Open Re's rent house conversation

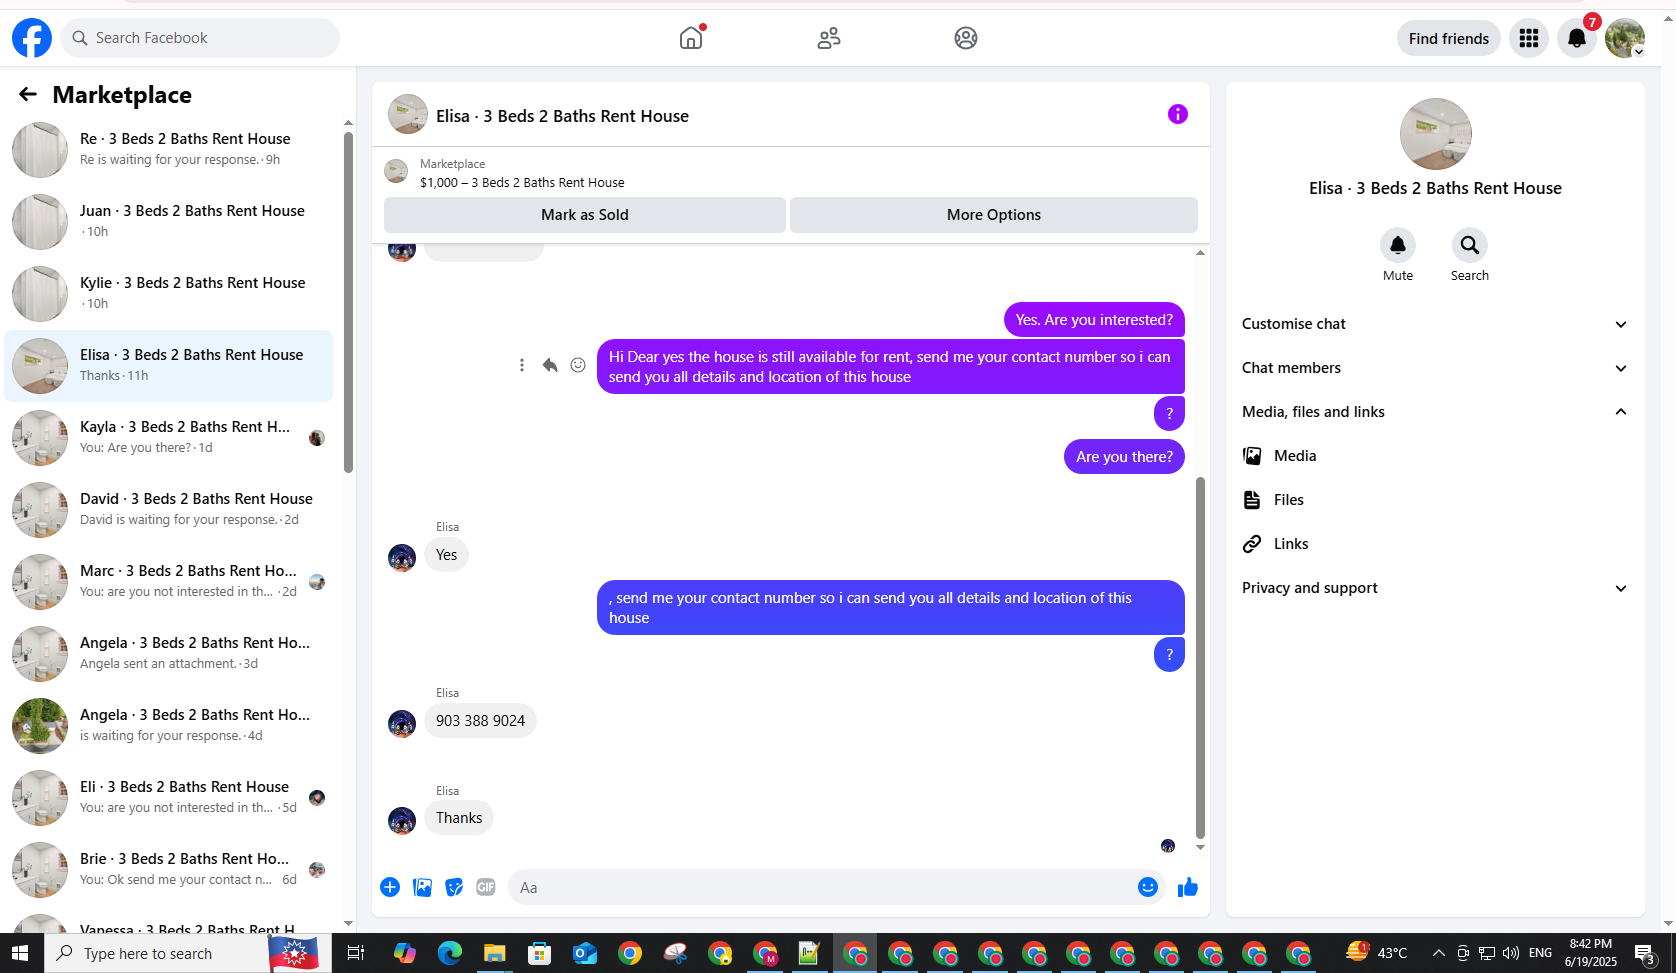tap(169, 149)
